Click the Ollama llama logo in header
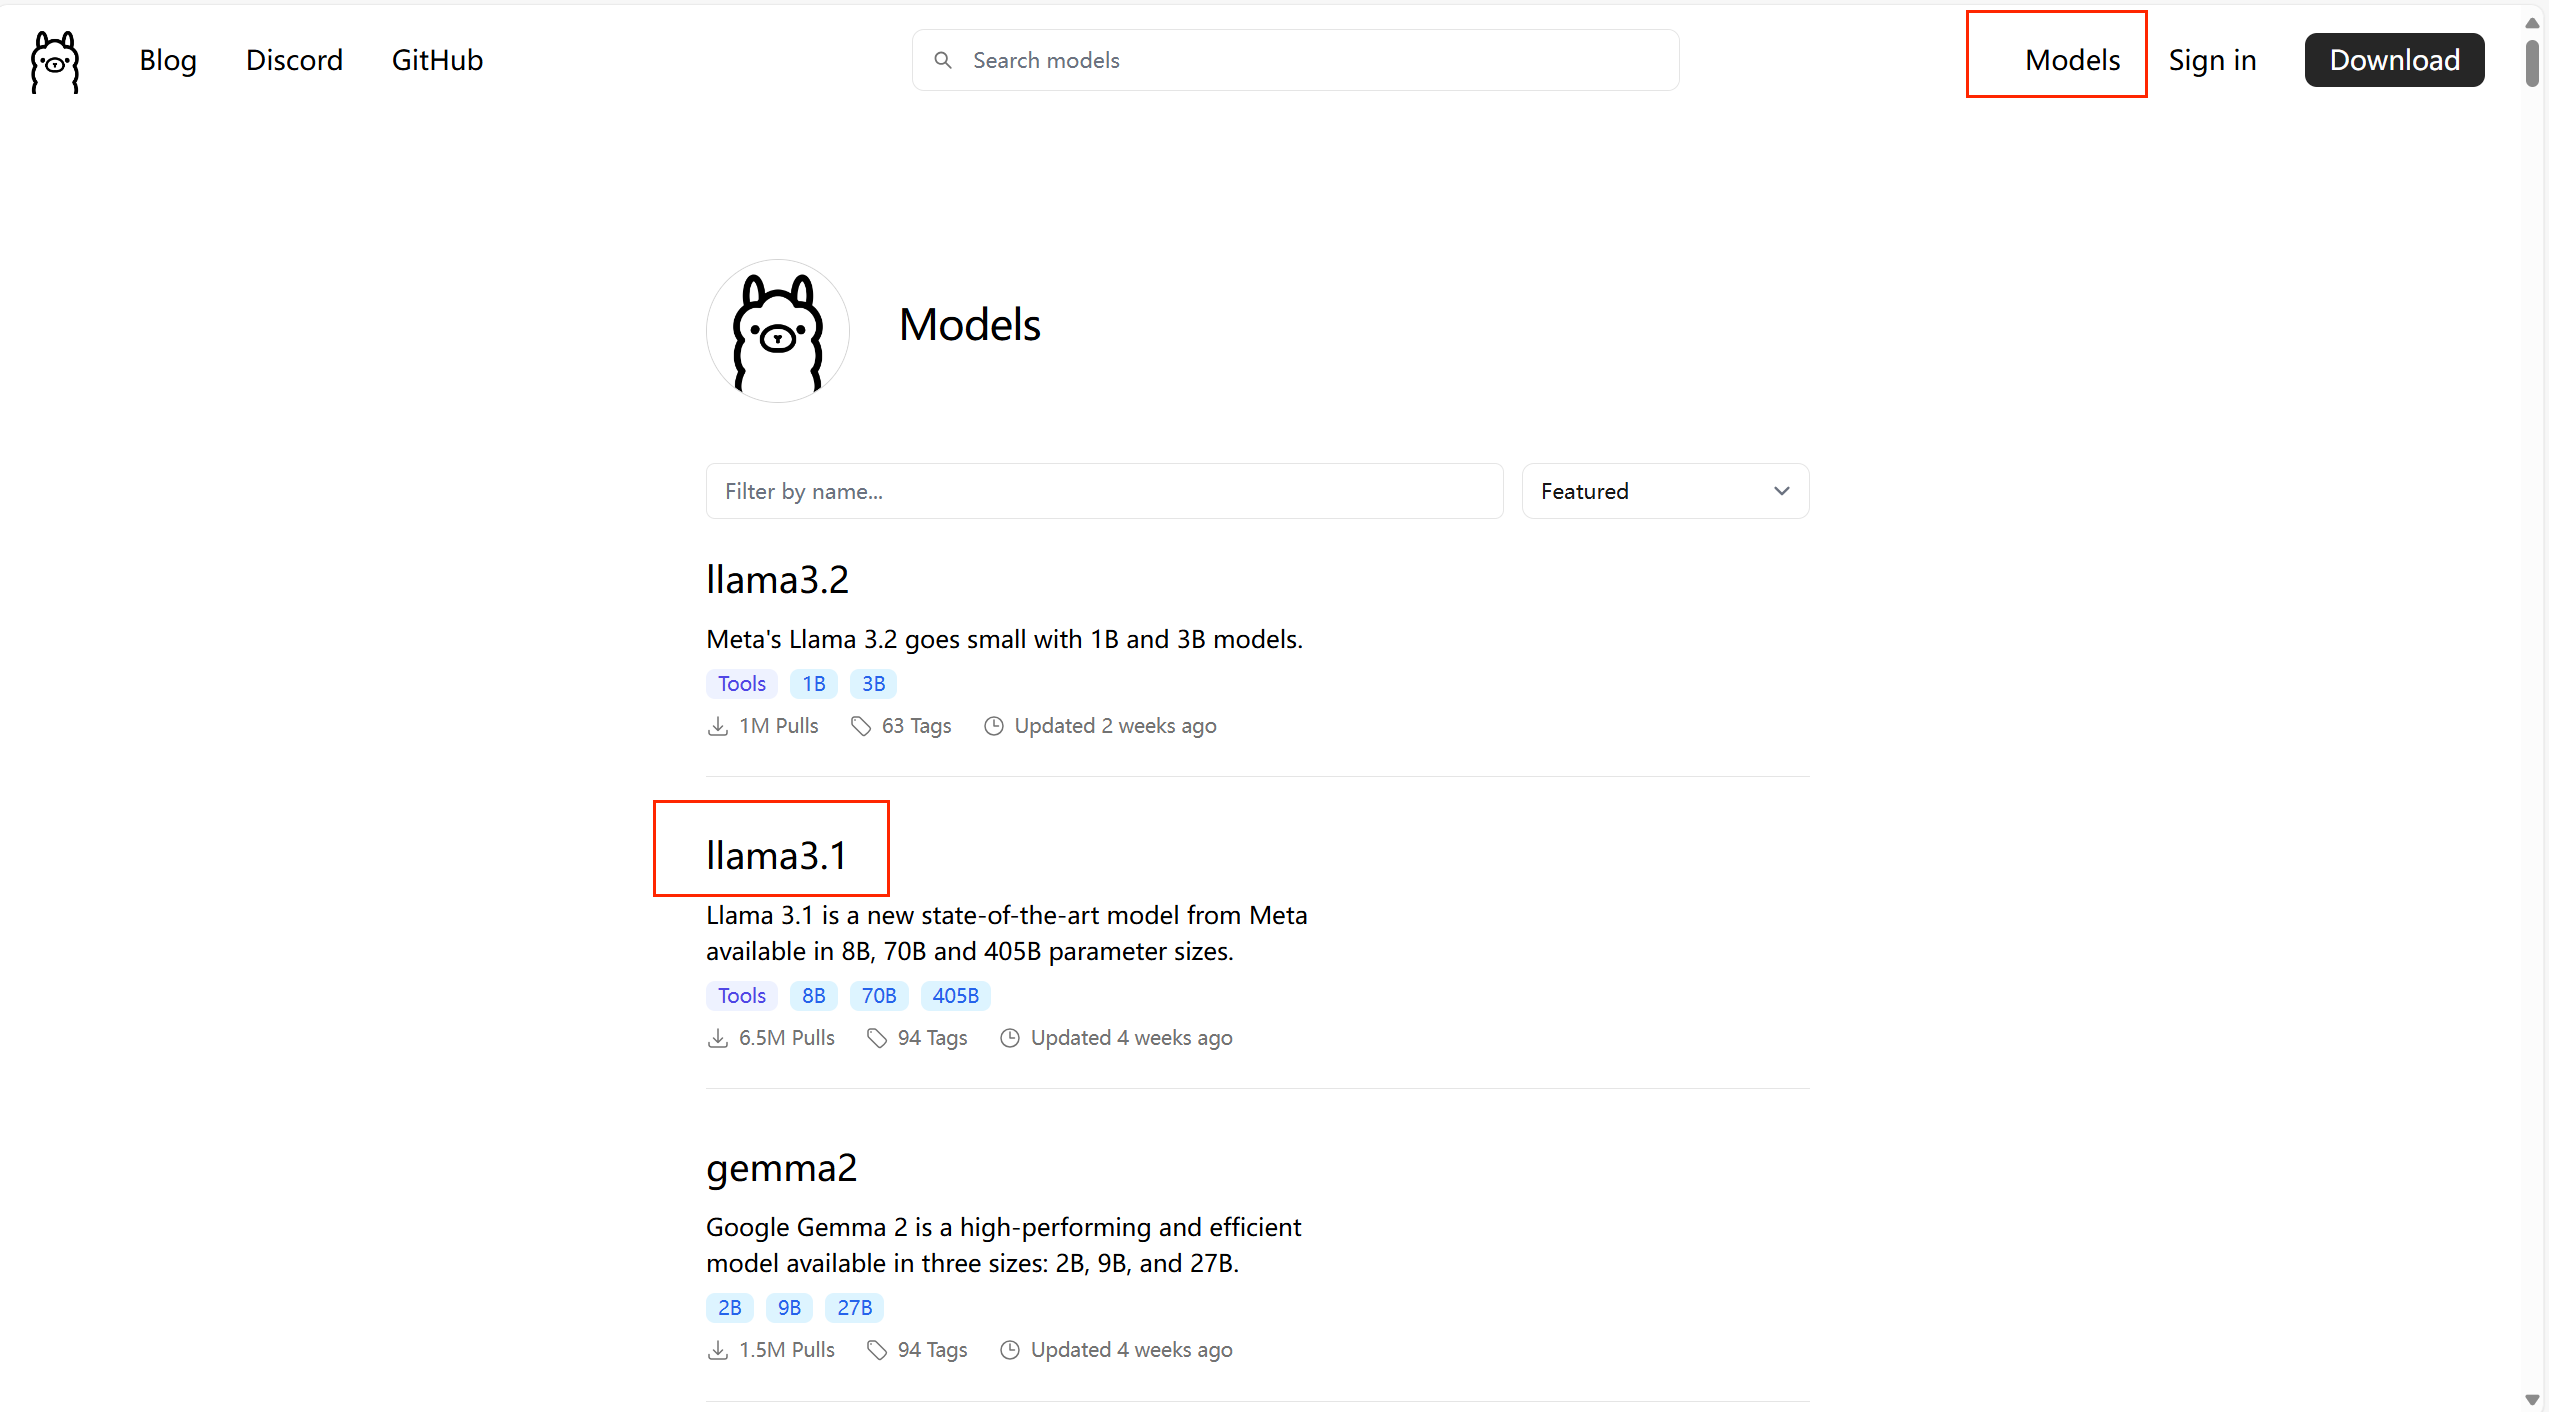This screenshot has height=1412, width=2549. [x=55, y=61]
